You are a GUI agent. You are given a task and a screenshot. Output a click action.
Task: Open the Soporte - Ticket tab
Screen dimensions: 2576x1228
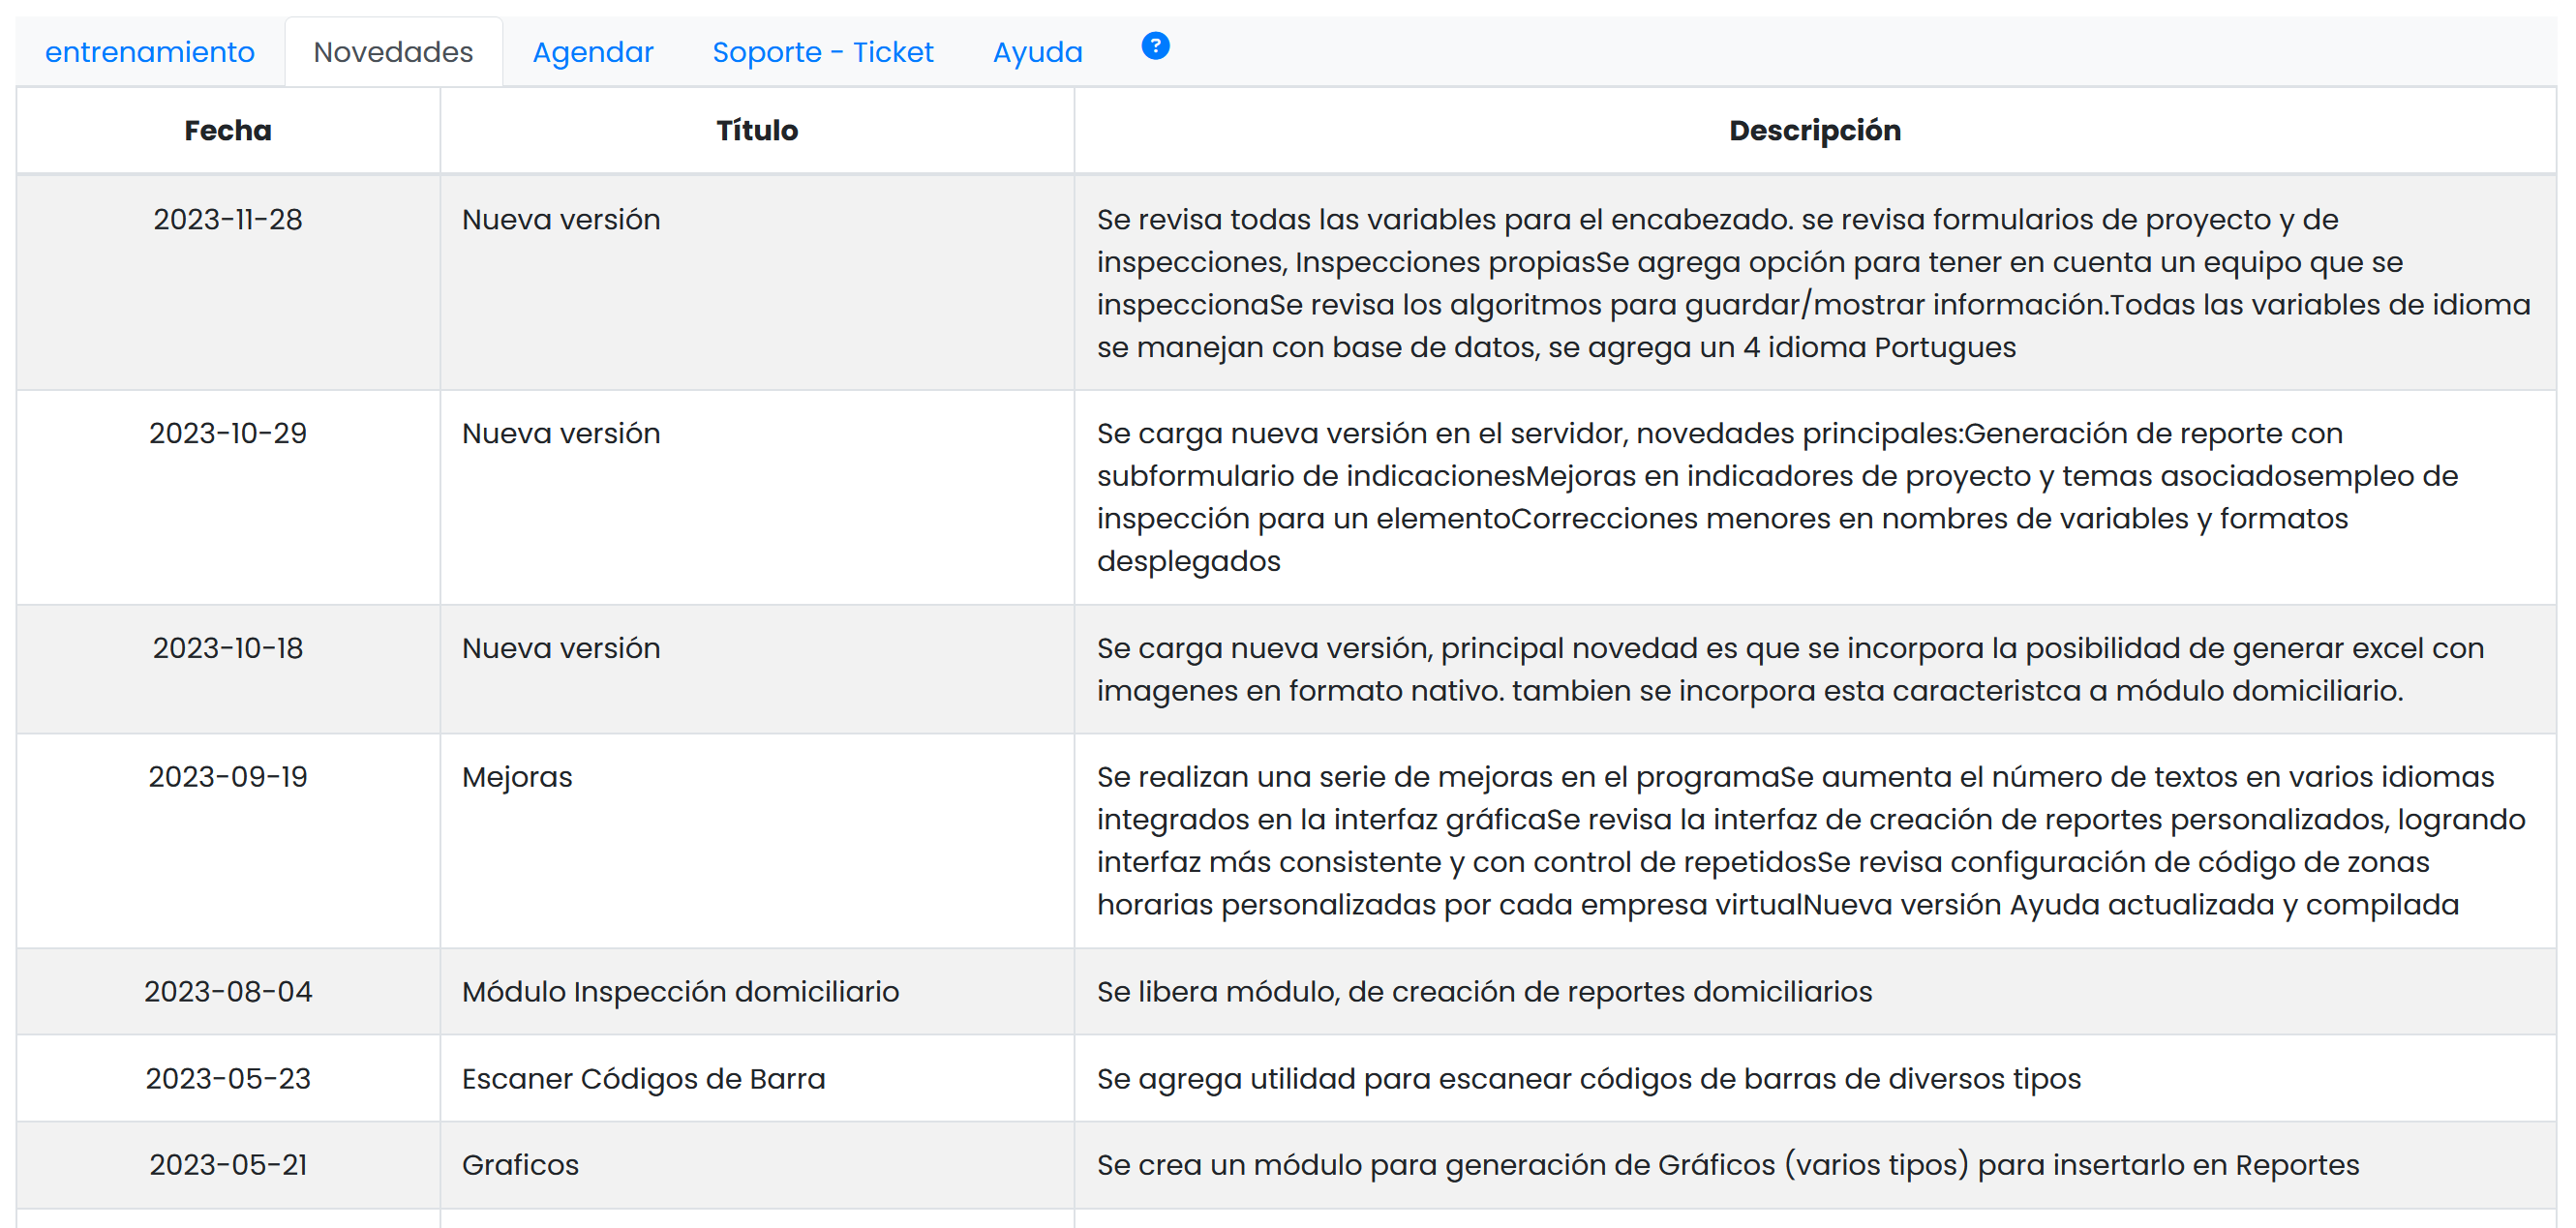point(822,52)
